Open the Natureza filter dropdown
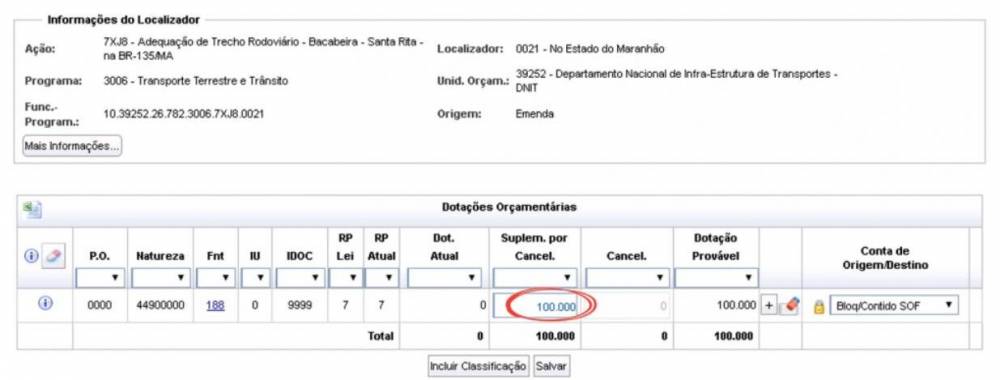The image size is (1000, 380). coord(160,278)
